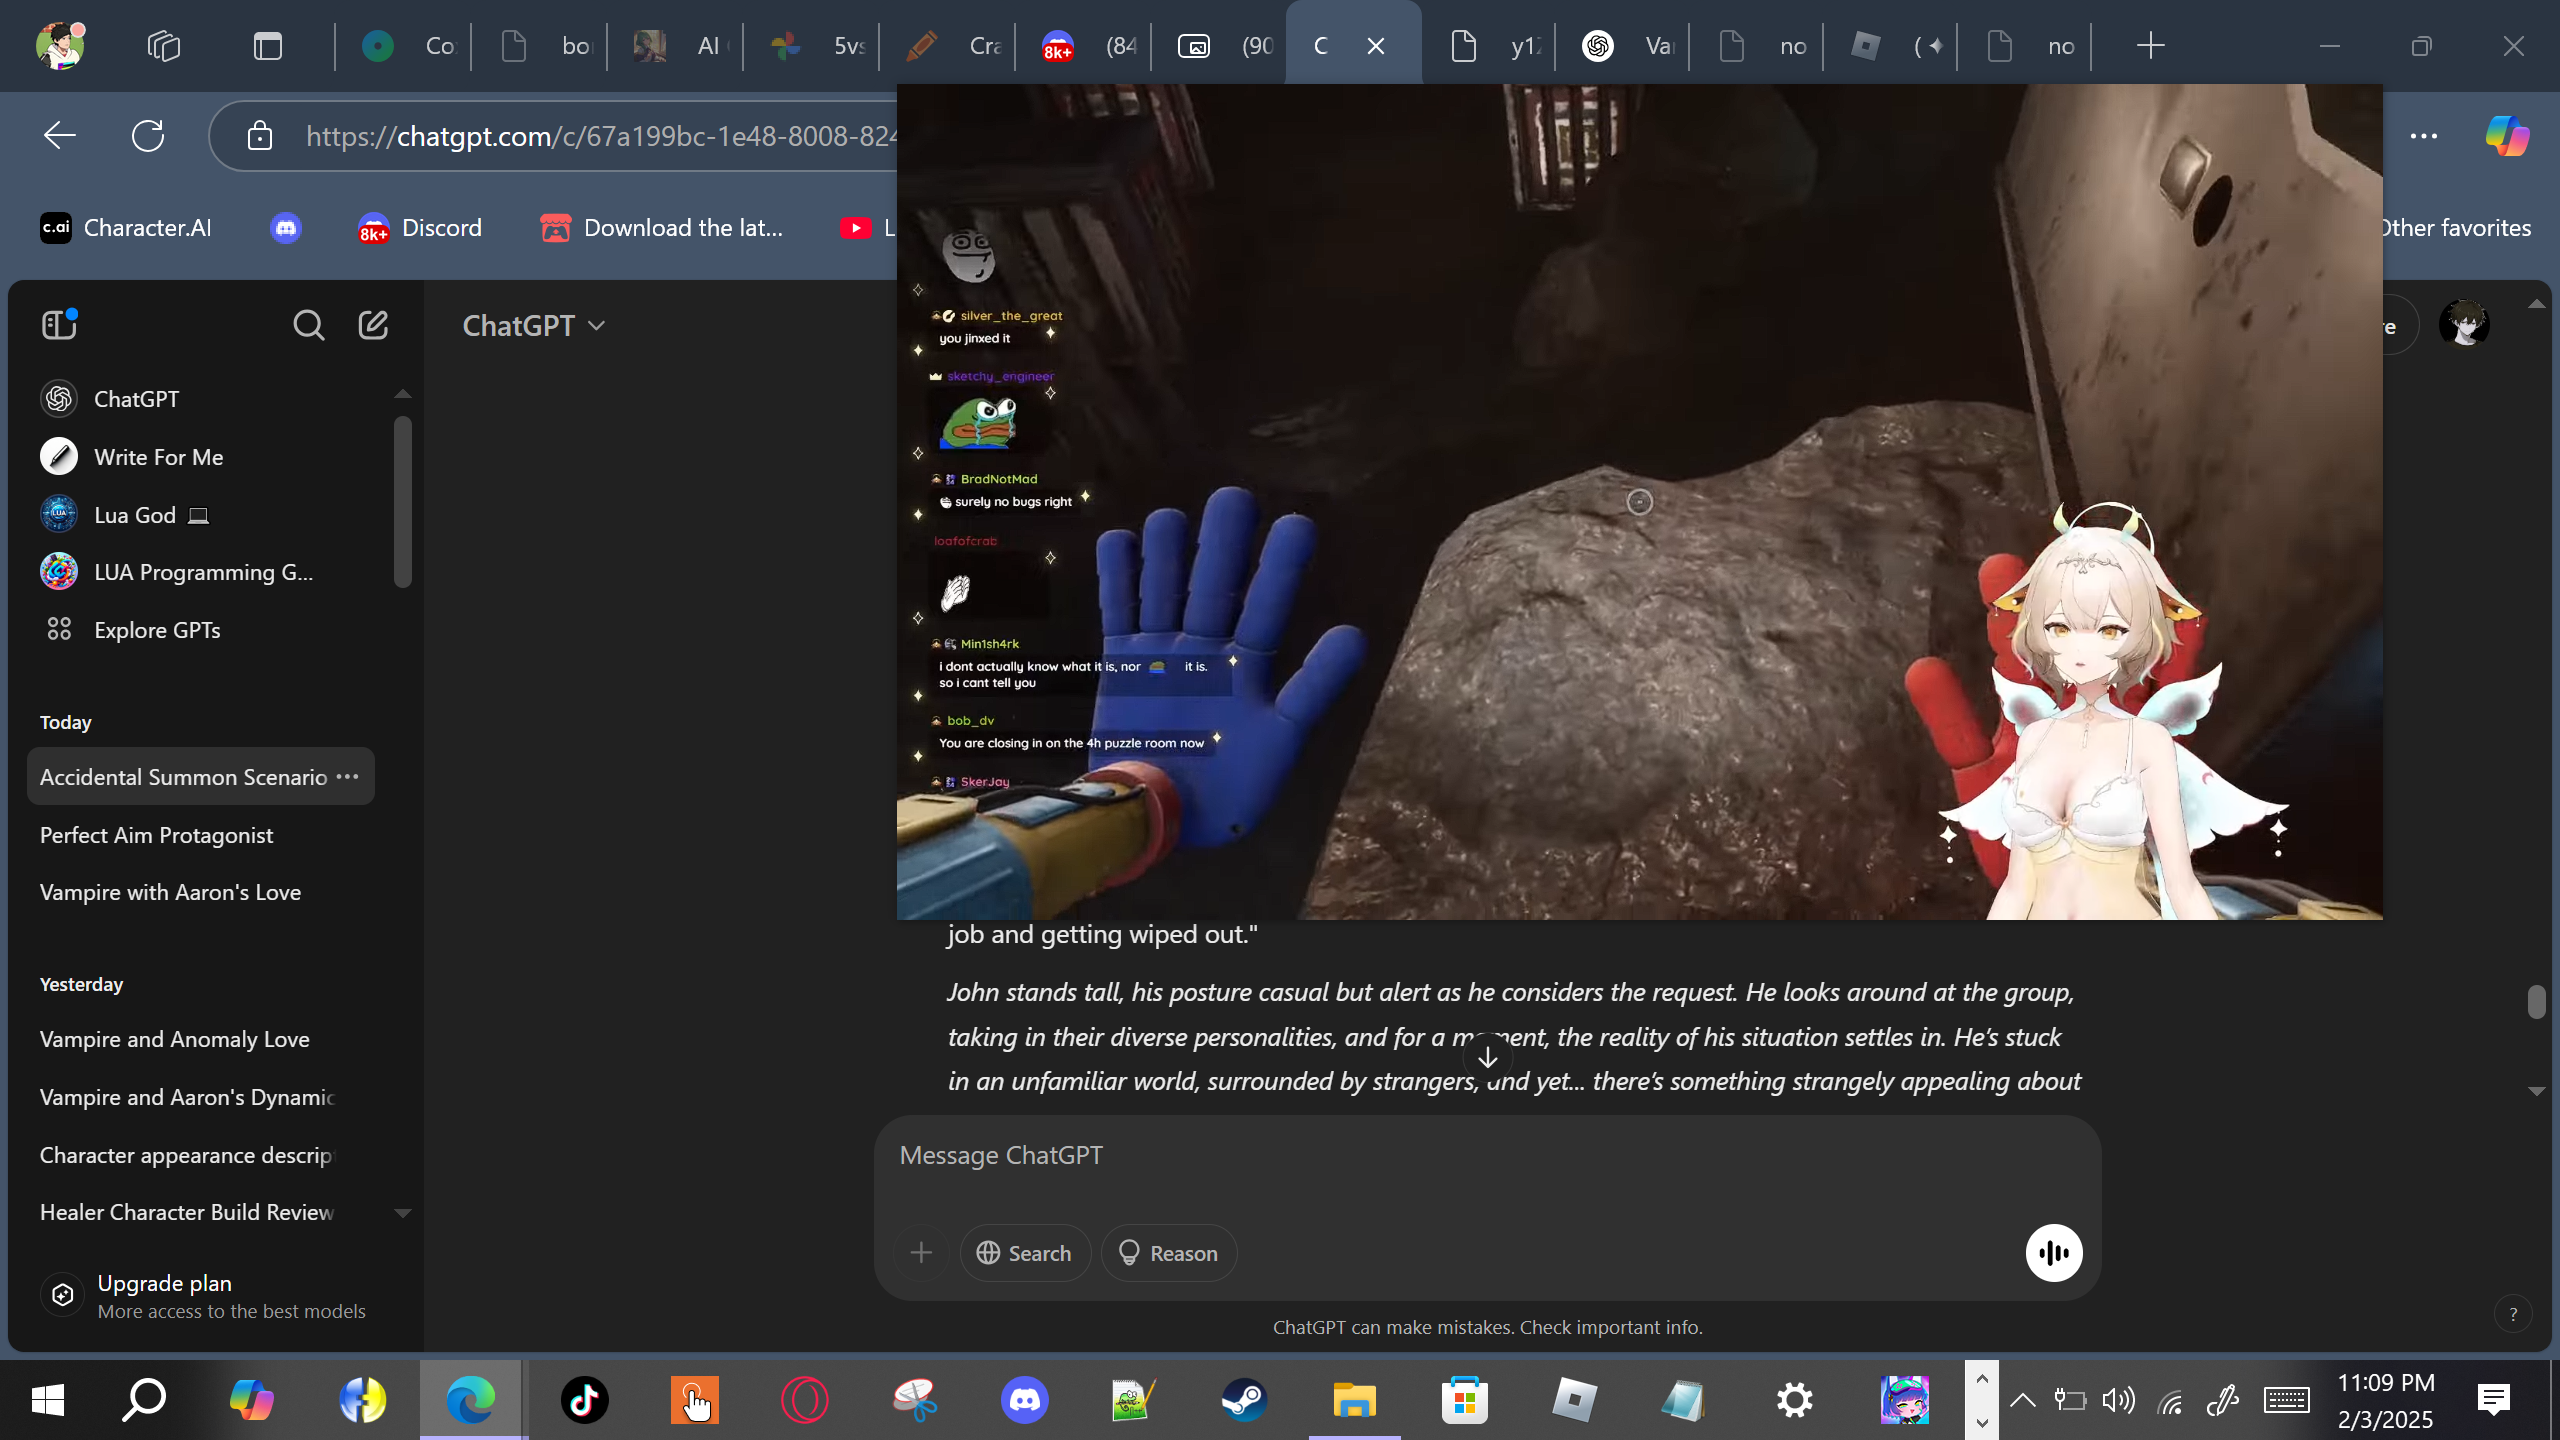Screen dimensions: 2560x1440
Task: Click the browser address bar URL
Action: [600, 136]
